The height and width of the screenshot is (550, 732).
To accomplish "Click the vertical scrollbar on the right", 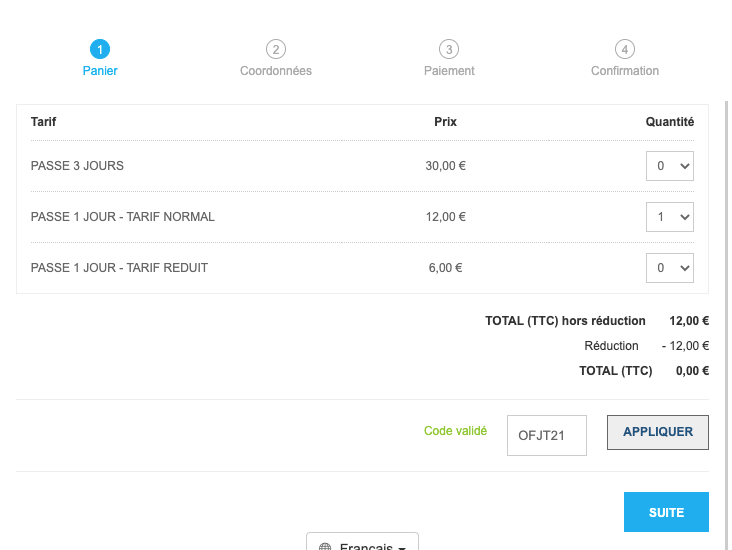I will pos(726,322).
